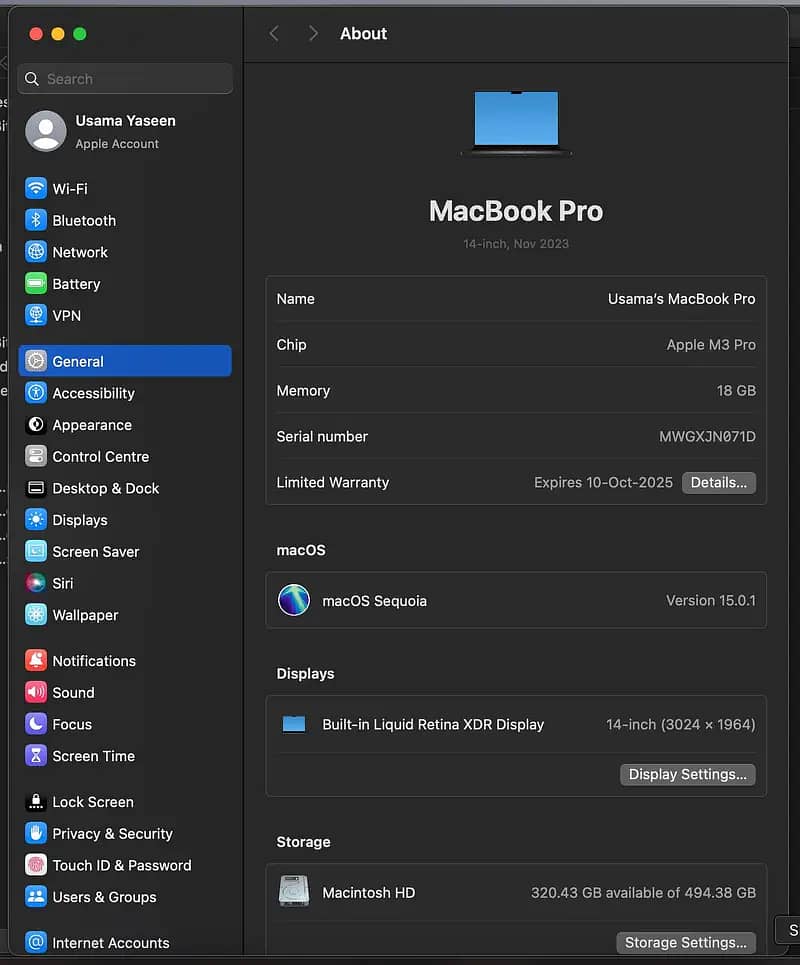Open Wi-Fi settings icon in sidebar
The width and height of the screenshot is (800, 965).
tap(36, 188)
